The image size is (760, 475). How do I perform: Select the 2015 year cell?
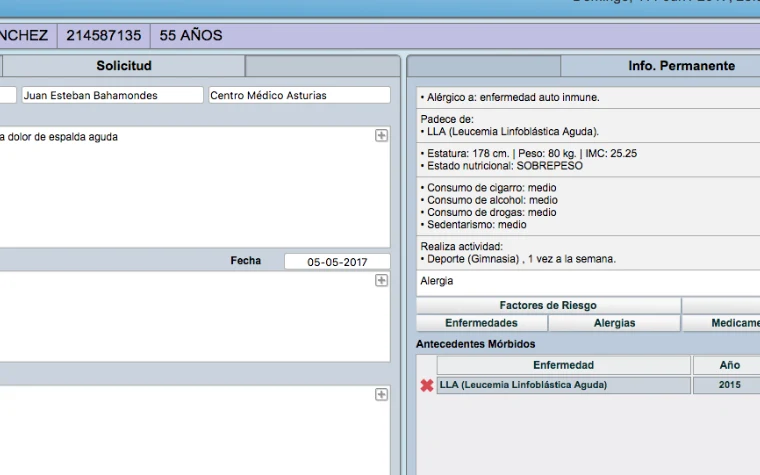click(x=727, y=385)
